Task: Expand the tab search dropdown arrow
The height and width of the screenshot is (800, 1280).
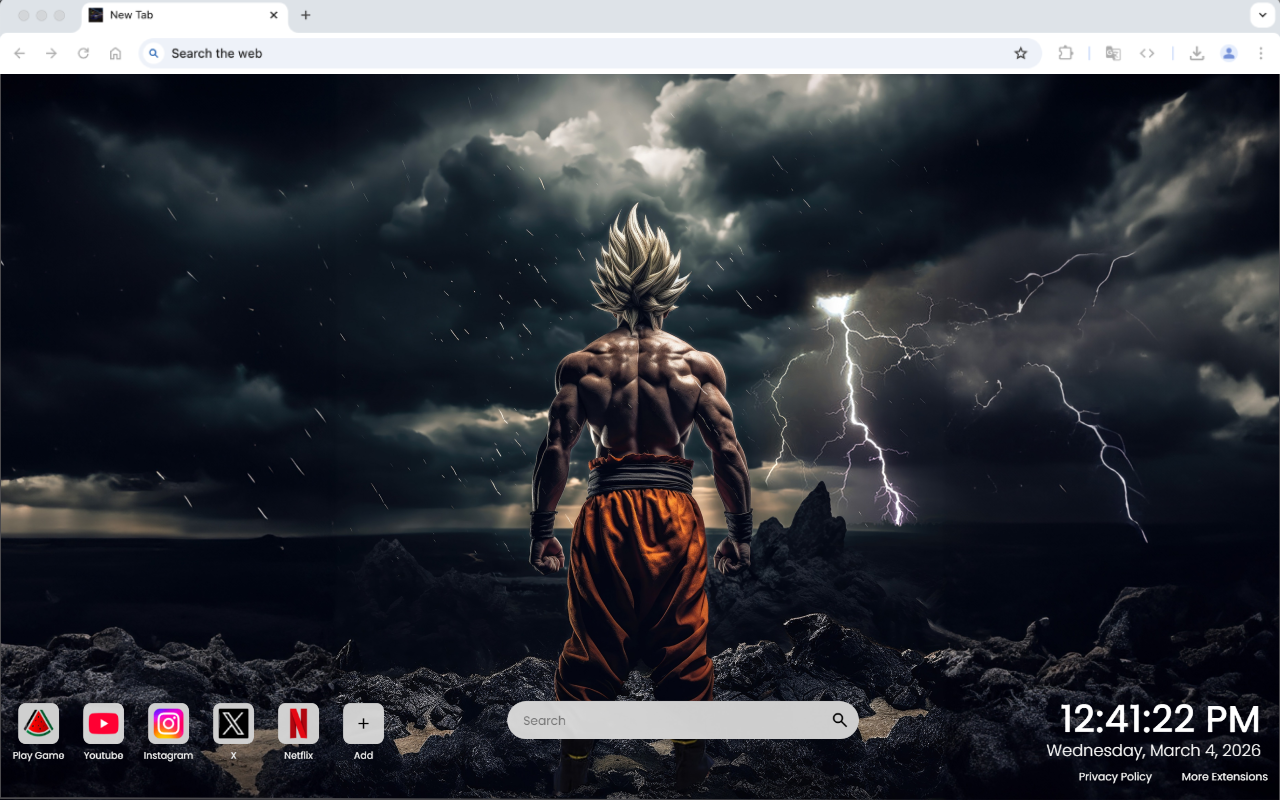Action: click(1261, 15)
